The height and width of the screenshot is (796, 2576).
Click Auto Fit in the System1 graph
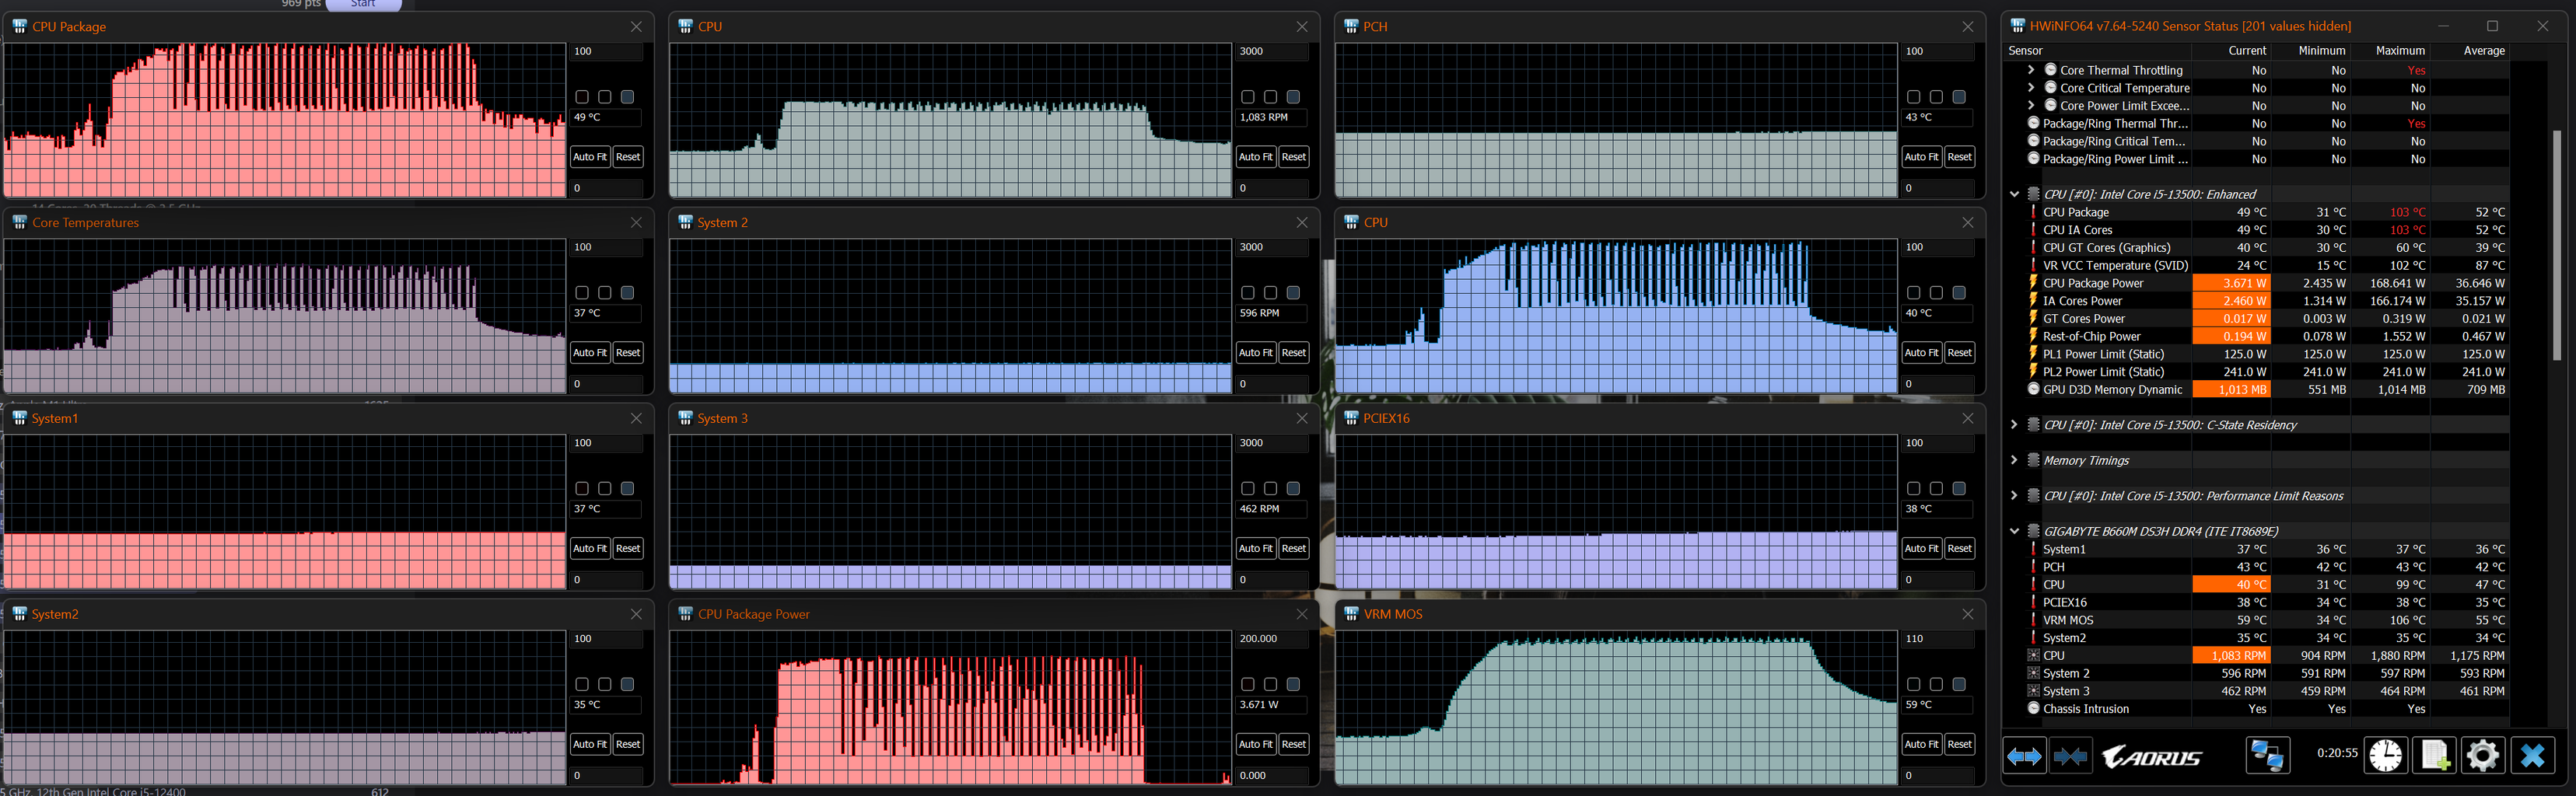pyautogui.click(x=590, y=549)
